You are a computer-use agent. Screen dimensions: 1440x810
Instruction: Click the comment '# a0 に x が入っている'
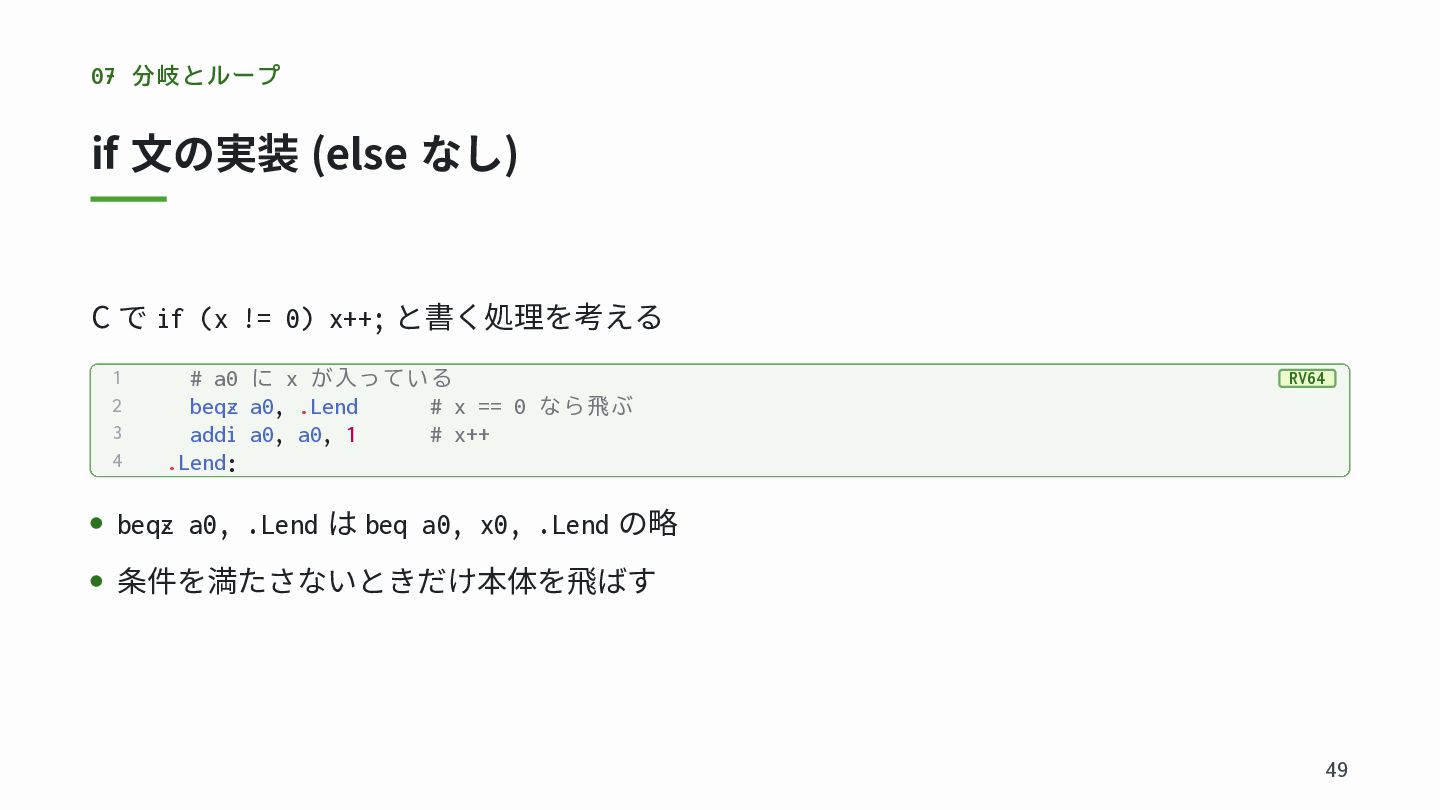point(321,379)
